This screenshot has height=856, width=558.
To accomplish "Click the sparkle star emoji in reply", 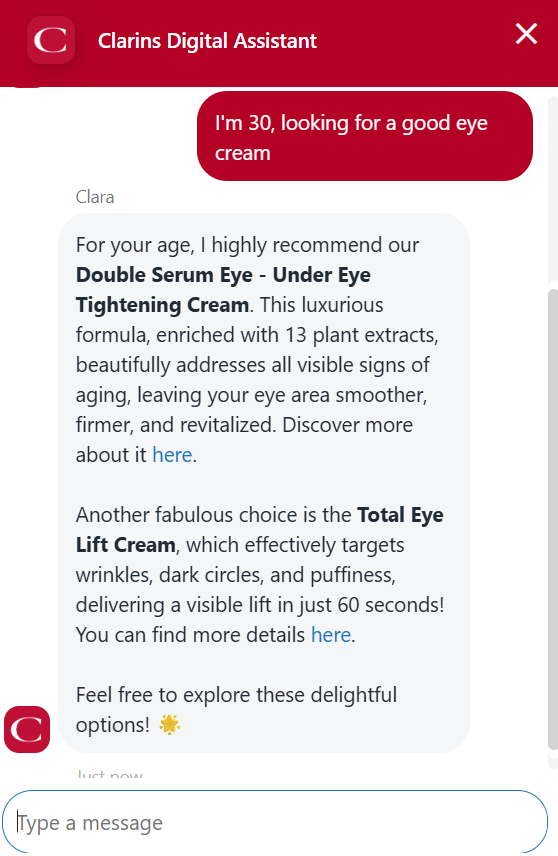I will click(x=169, y=725).
